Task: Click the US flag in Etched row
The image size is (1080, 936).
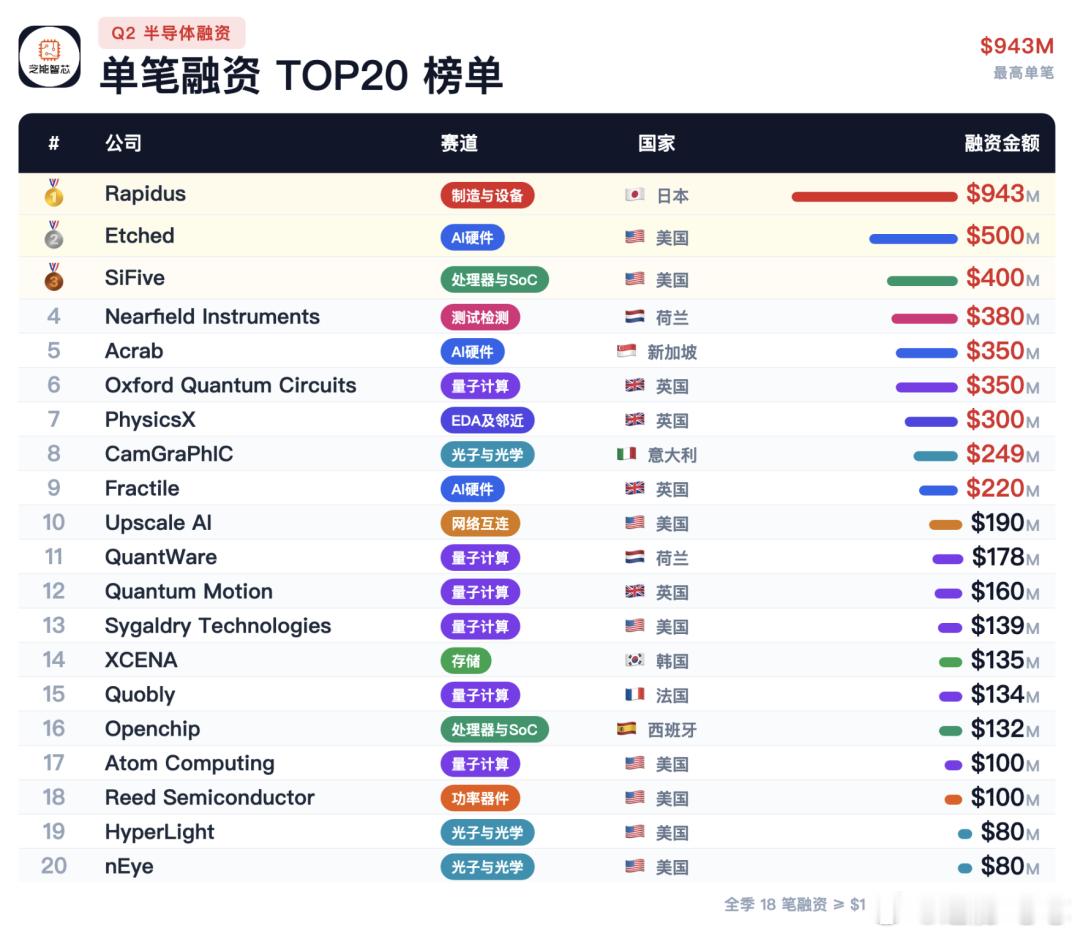Action: point(634,237)
